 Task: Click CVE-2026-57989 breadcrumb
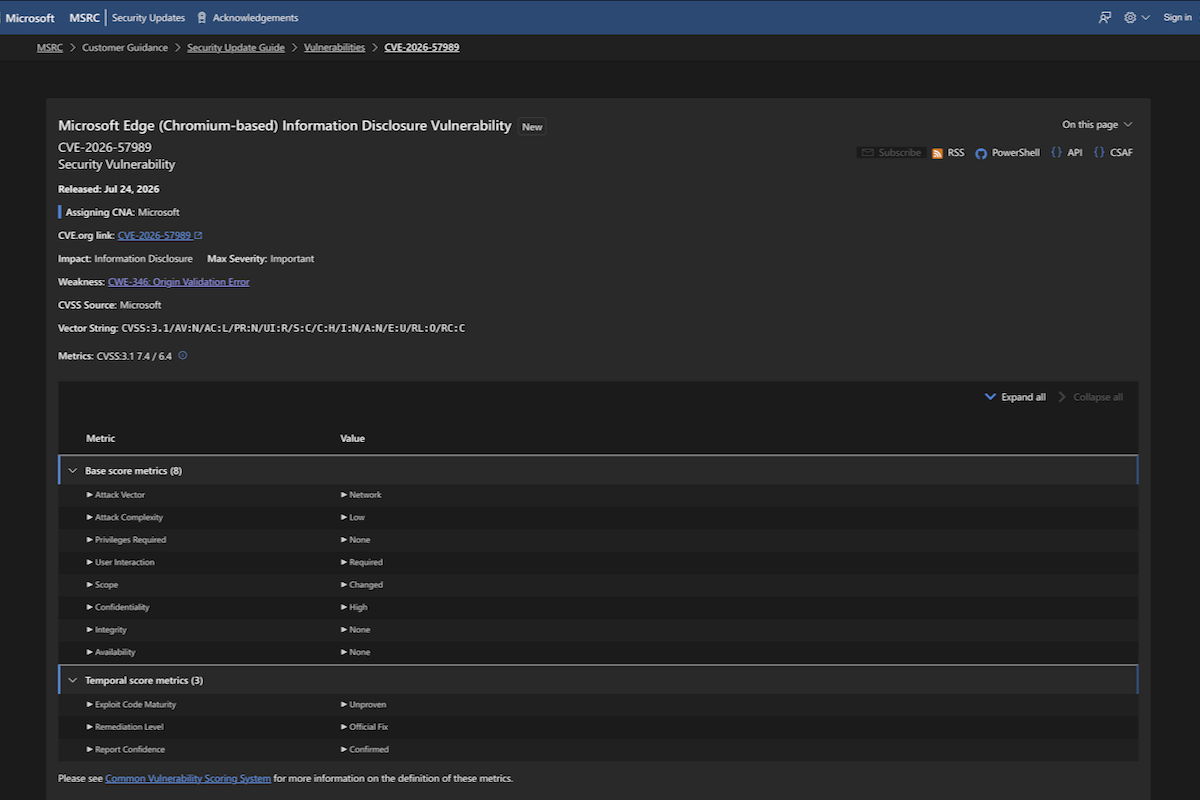click(x=422, y=47)
